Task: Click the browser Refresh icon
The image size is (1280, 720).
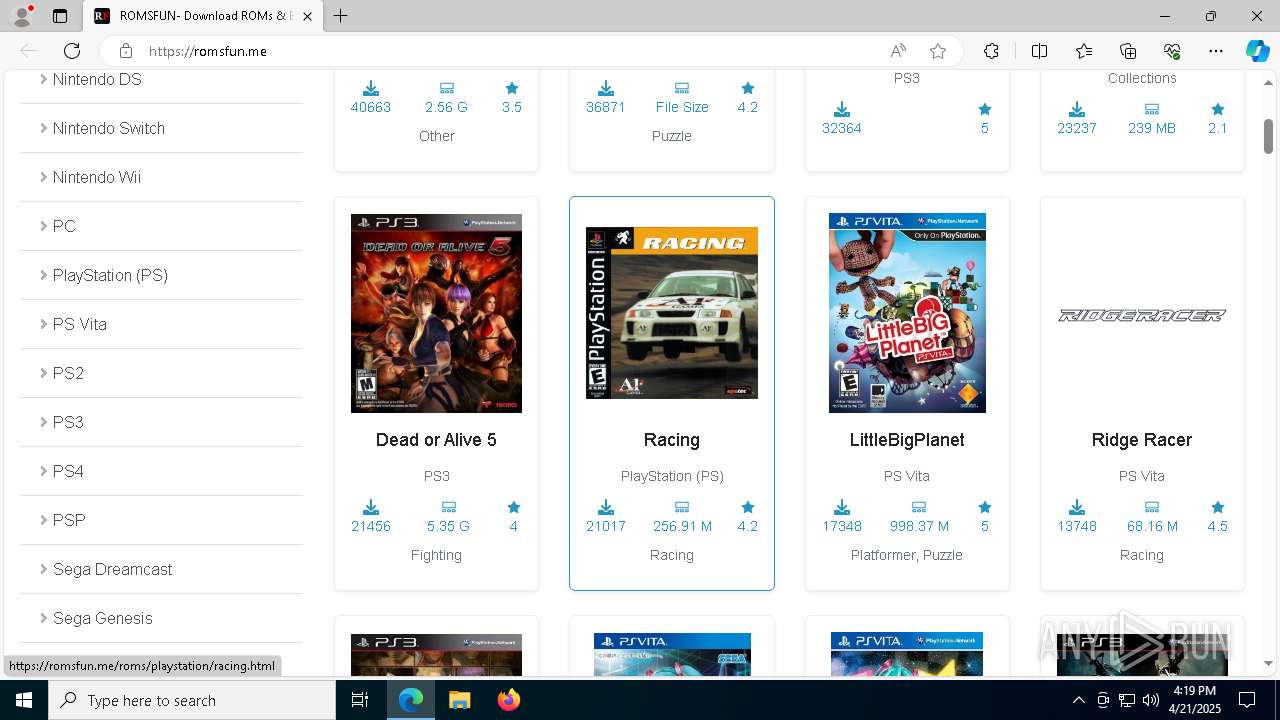Action: [72, 51]
